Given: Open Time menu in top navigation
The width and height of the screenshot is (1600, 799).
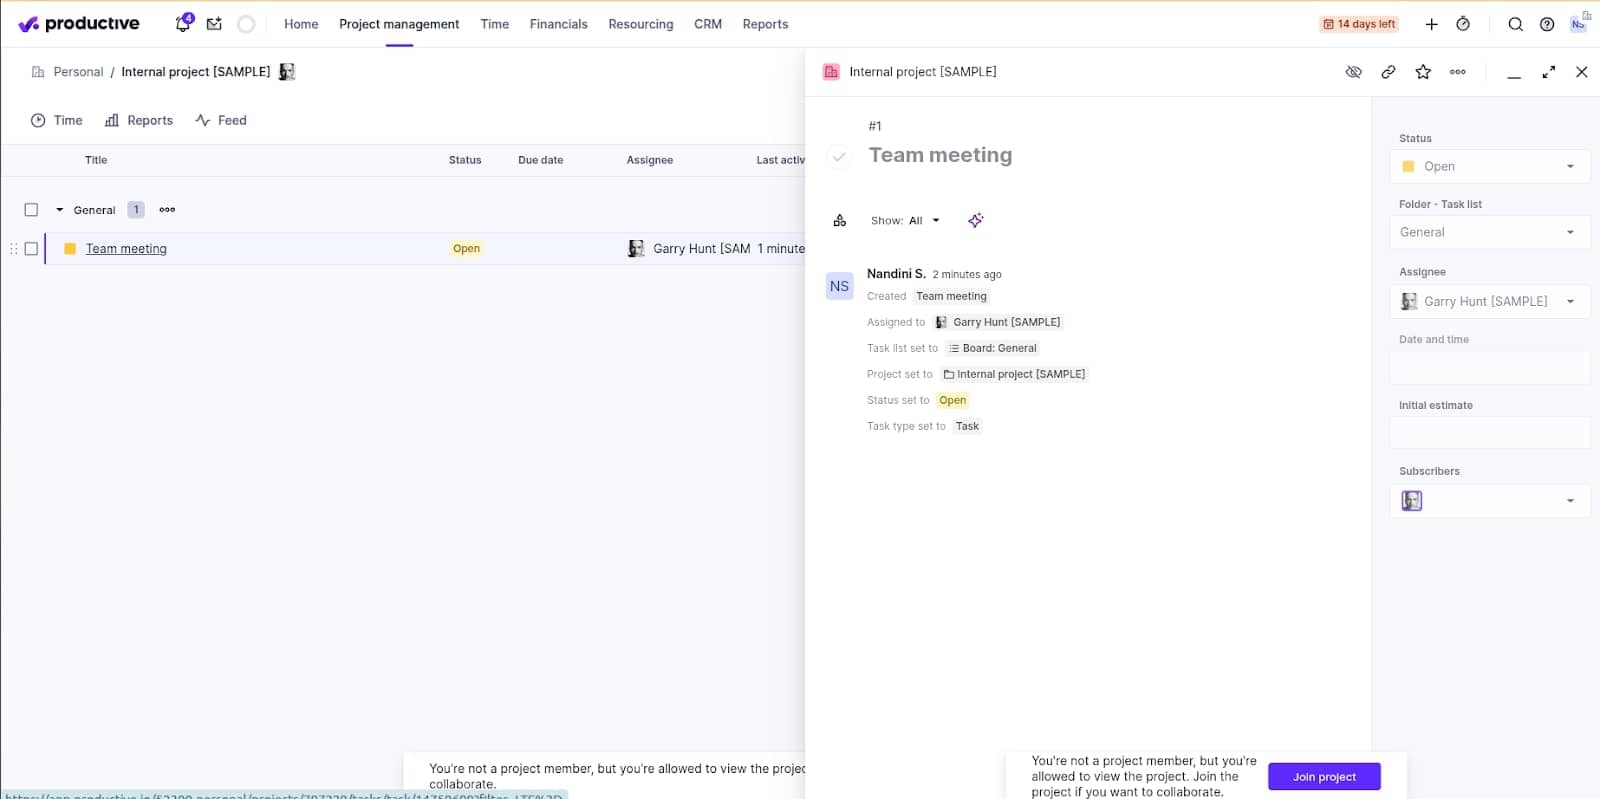Looking at the screenshot, I should (x=494, y=24).
